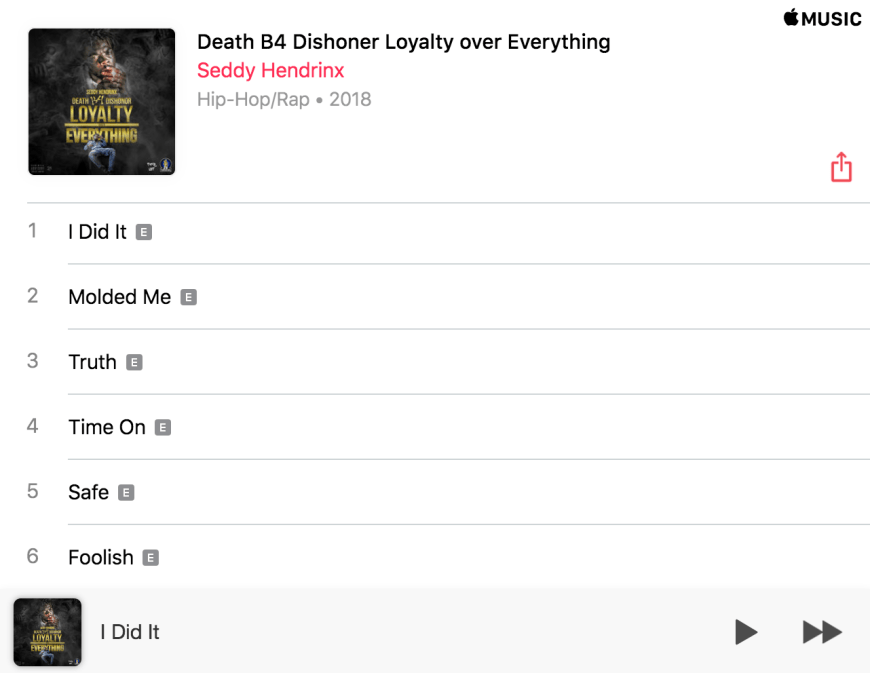
Task: Open the Apple Music logo link
Action: (822, 18)
